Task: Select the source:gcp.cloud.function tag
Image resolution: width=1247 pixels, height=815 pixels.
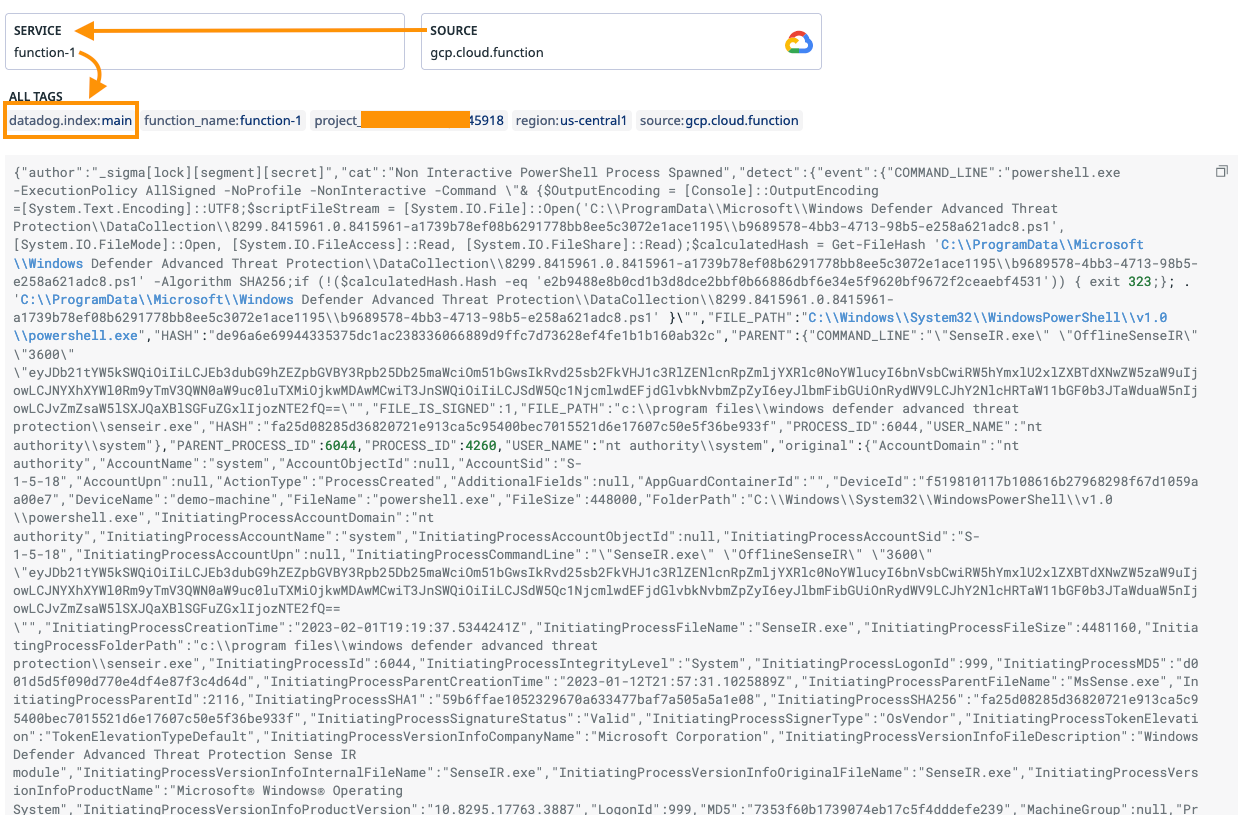Action: pos(719,120)
